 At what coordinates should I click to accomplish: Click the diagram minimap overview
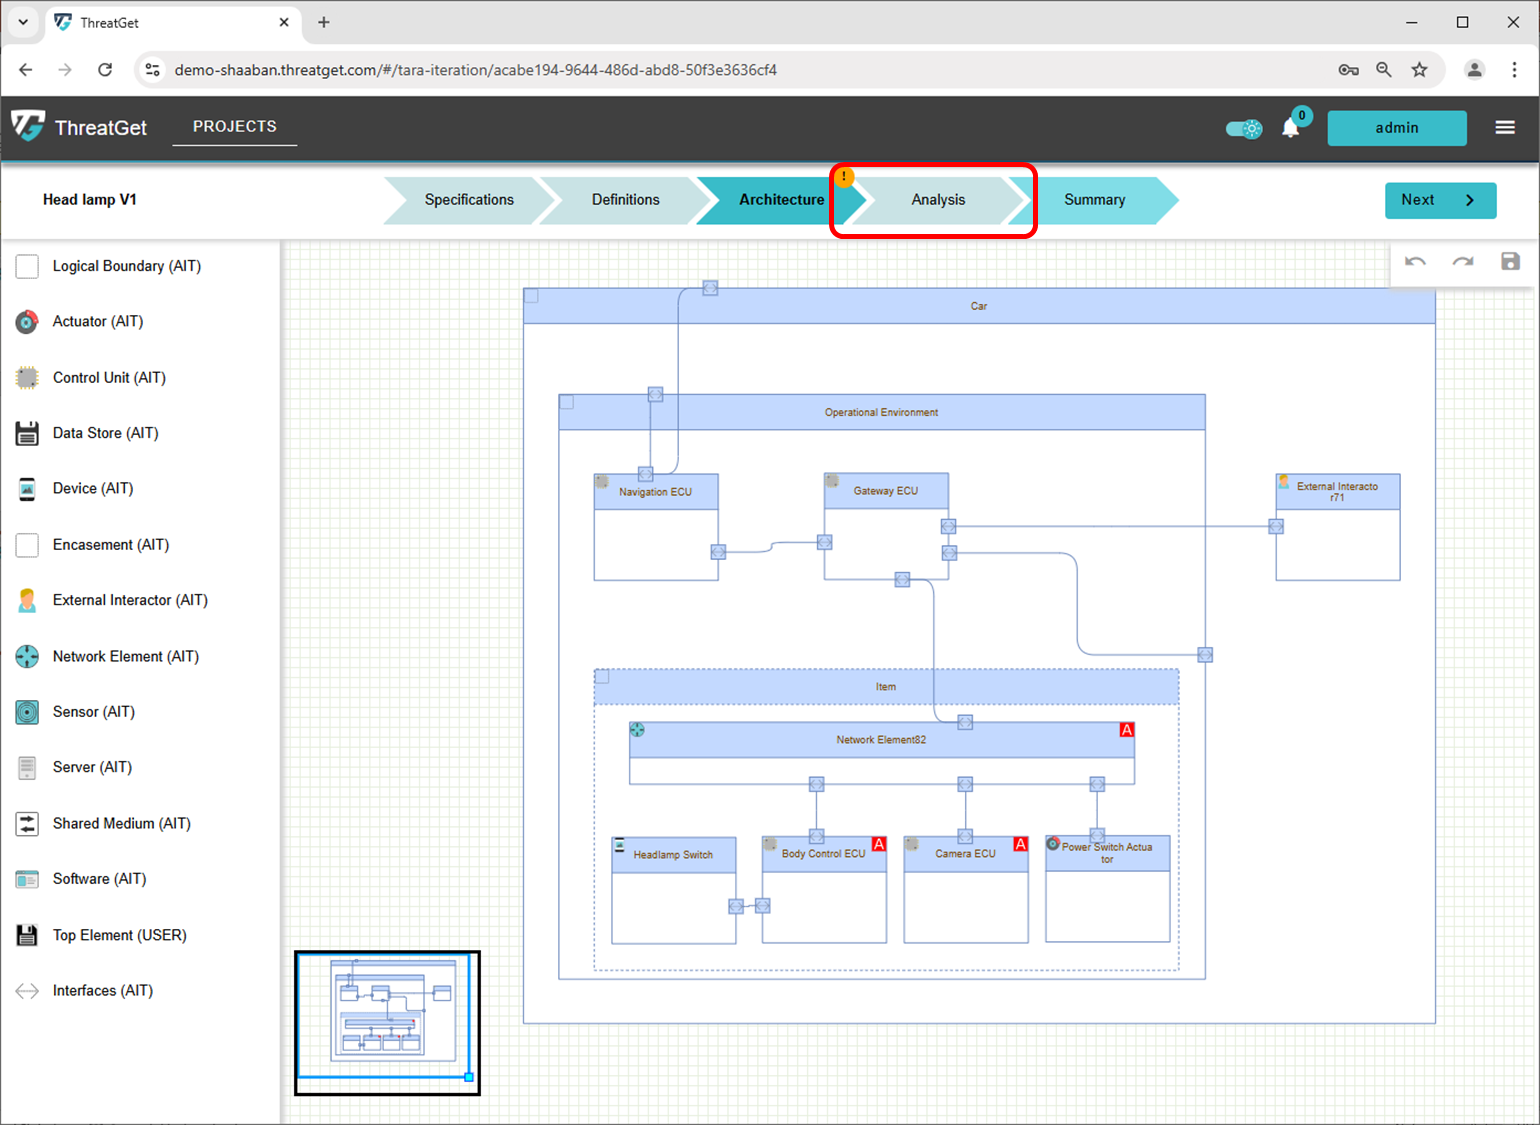(387, 1022)
